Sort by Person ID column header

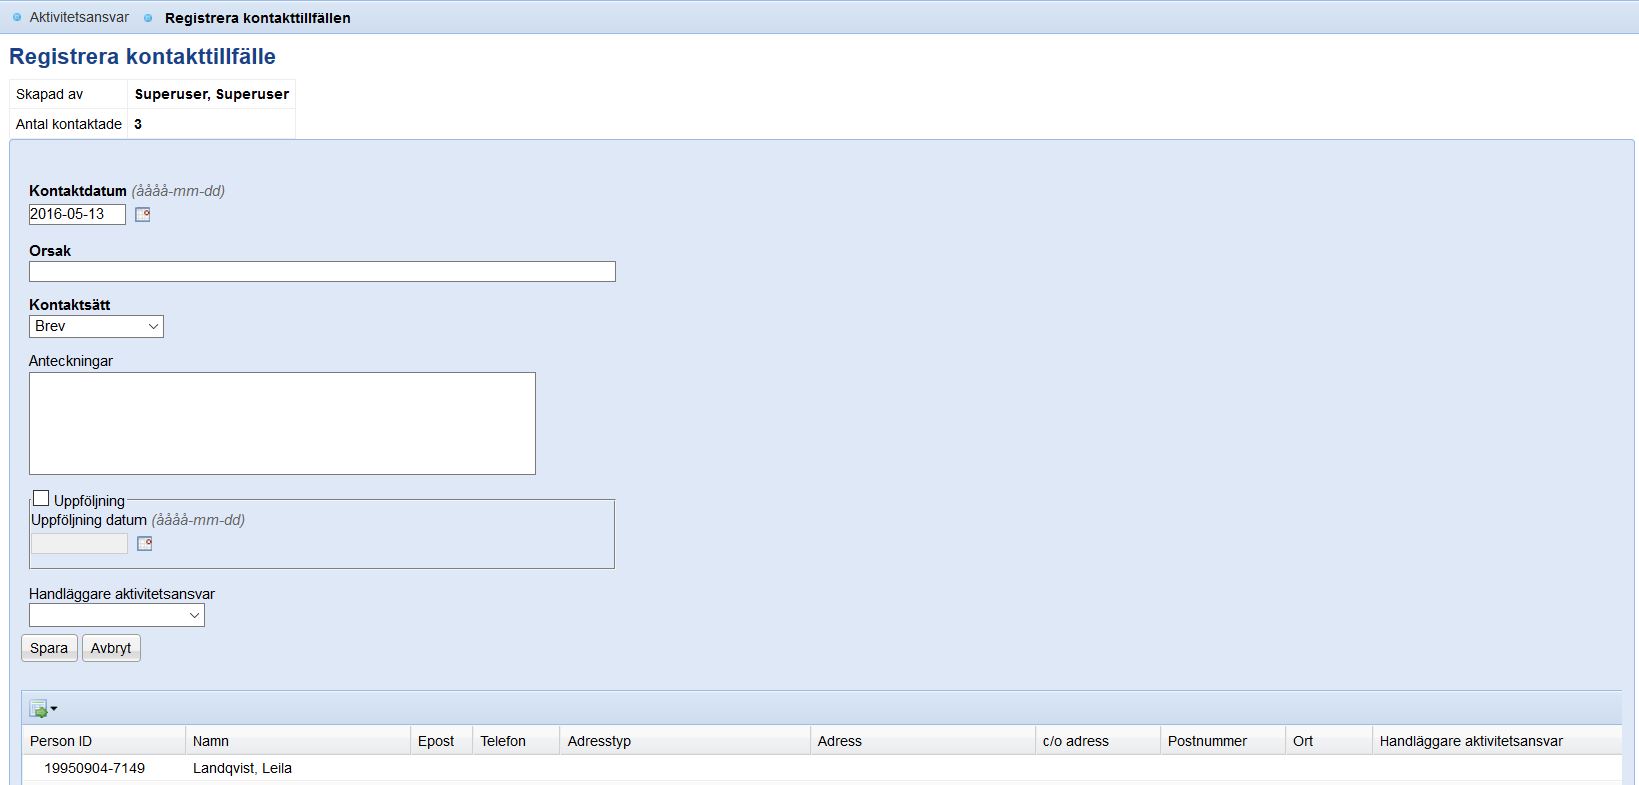[104, 741]
